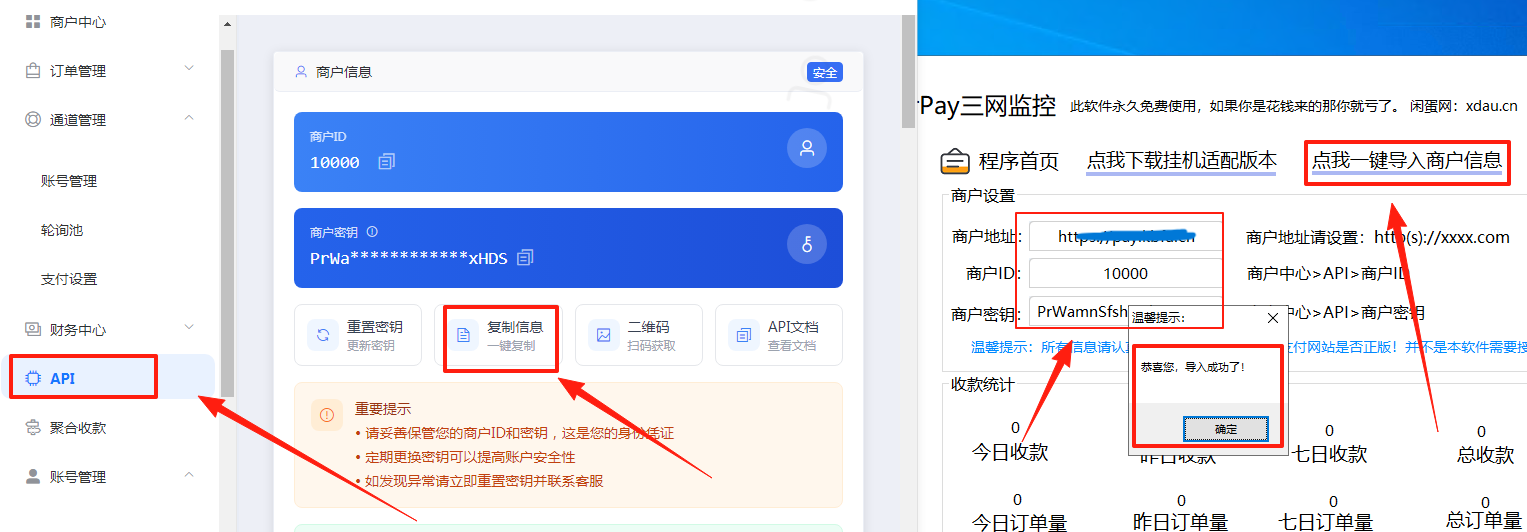Close the 温馨提示 dialog
The height and width of the screenshot is (532, 1527).
[1272, 318]
